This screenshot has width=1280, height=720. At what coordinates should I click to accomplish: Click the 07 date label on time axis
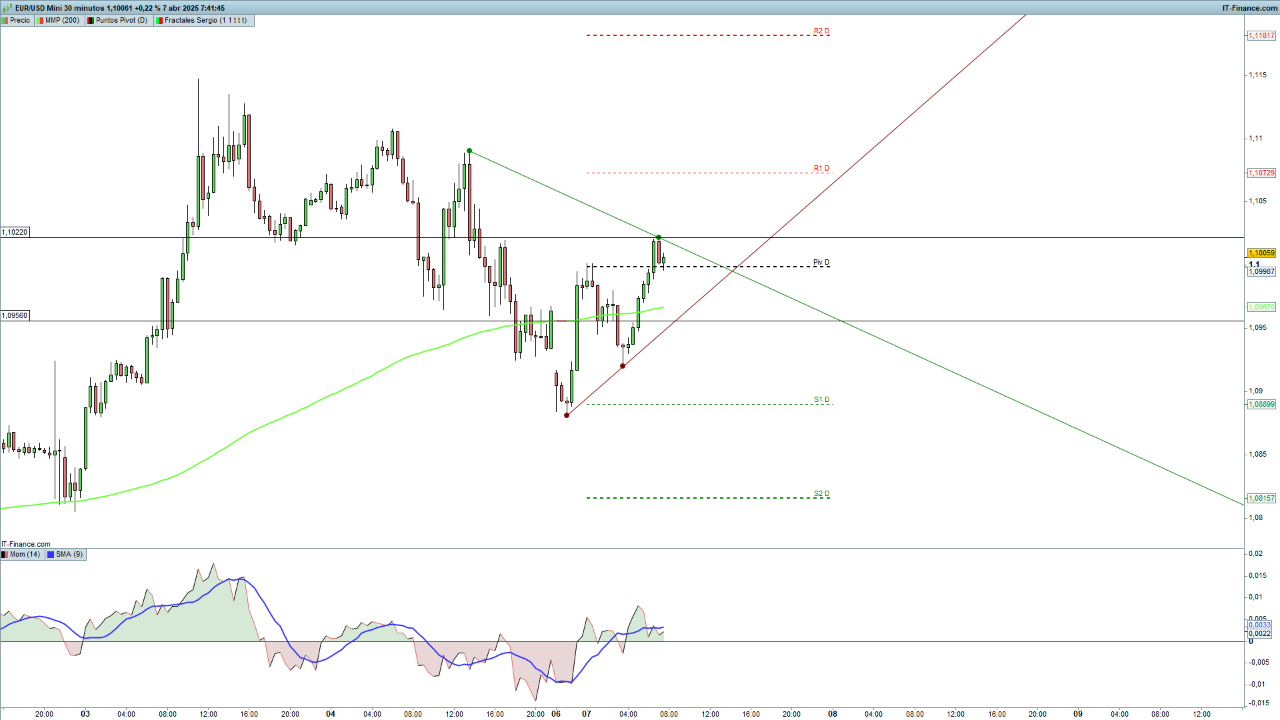(x=586, y=714)
